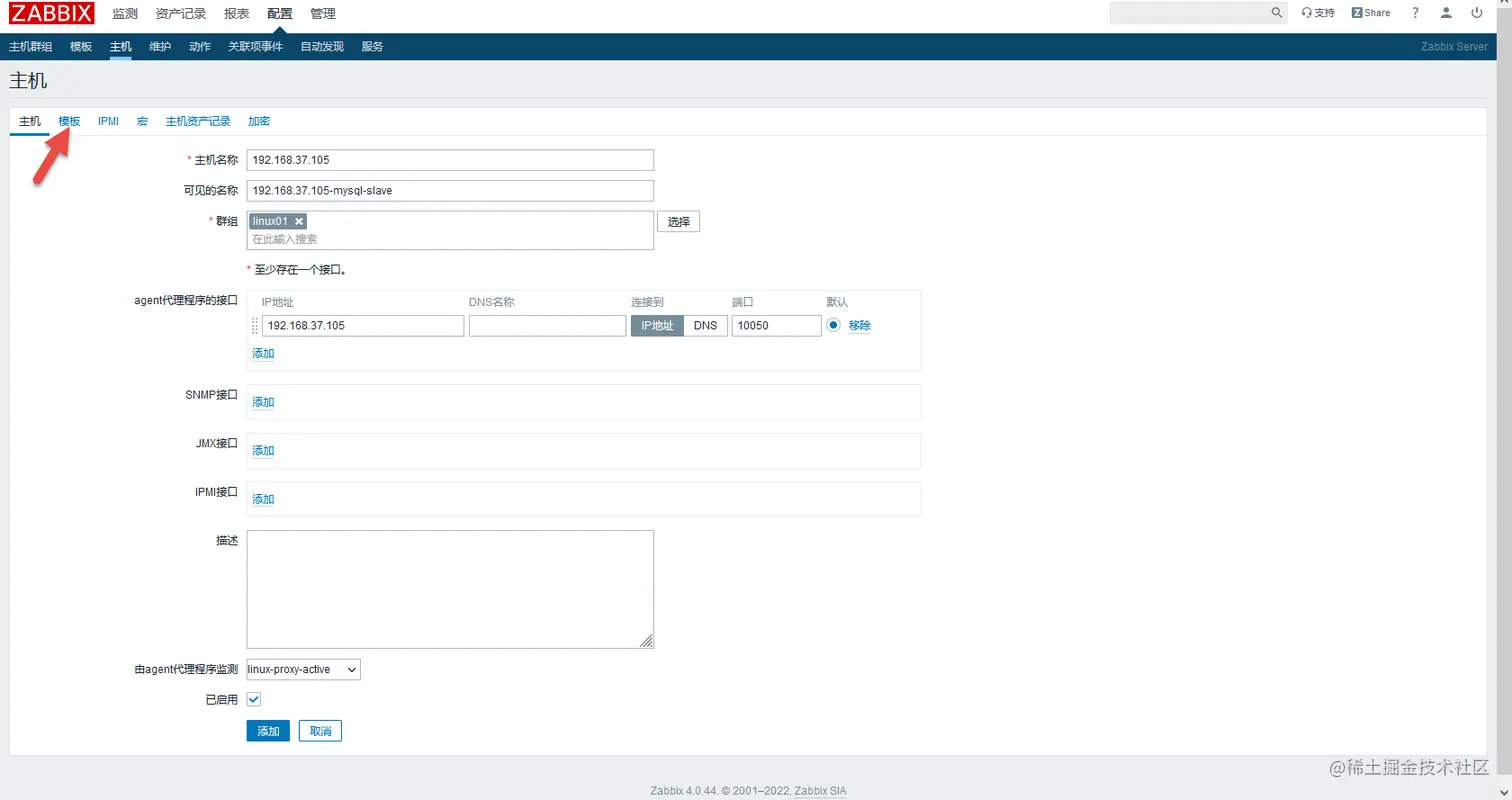Click the blue 添加 submit button
The image size is (1512, 800).
point(268,731)
